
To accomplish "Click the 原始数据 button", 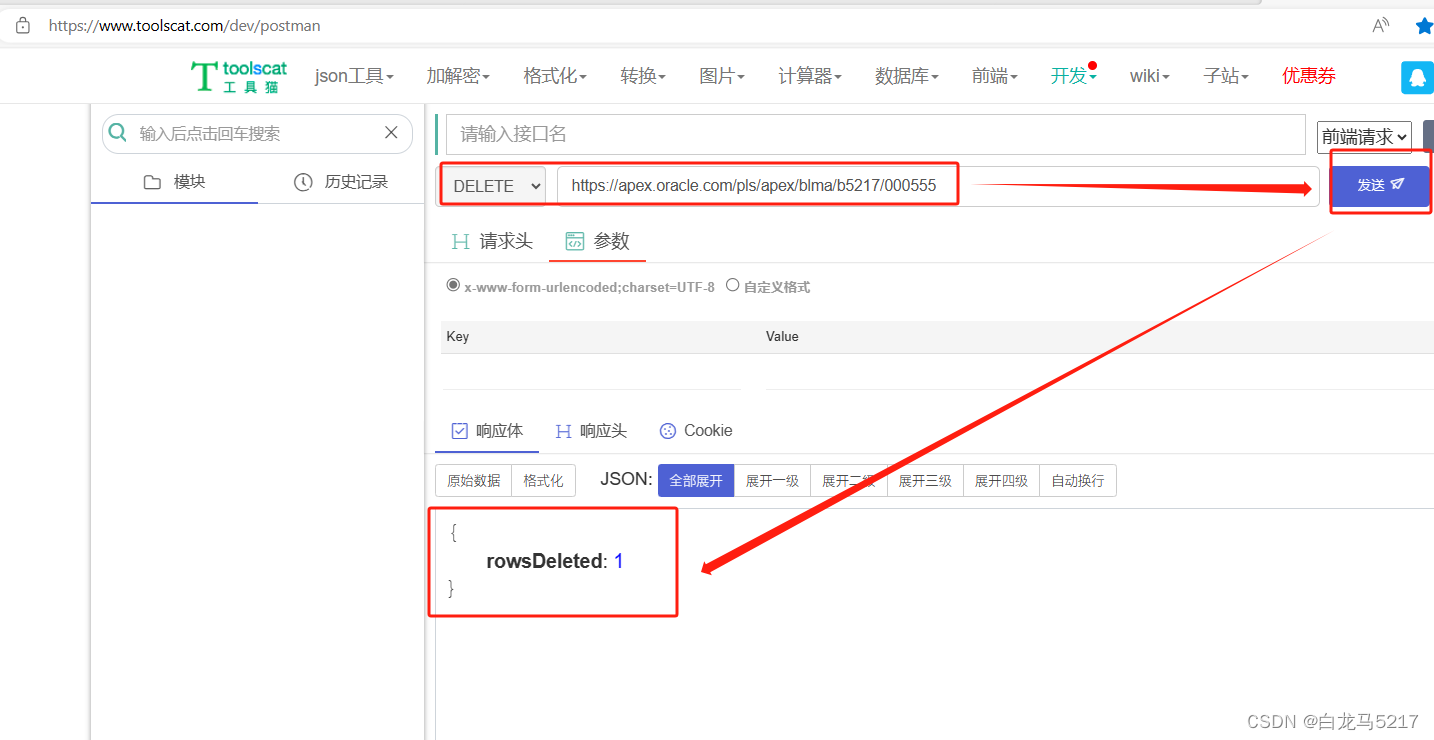I will click(x=473, y=481).
